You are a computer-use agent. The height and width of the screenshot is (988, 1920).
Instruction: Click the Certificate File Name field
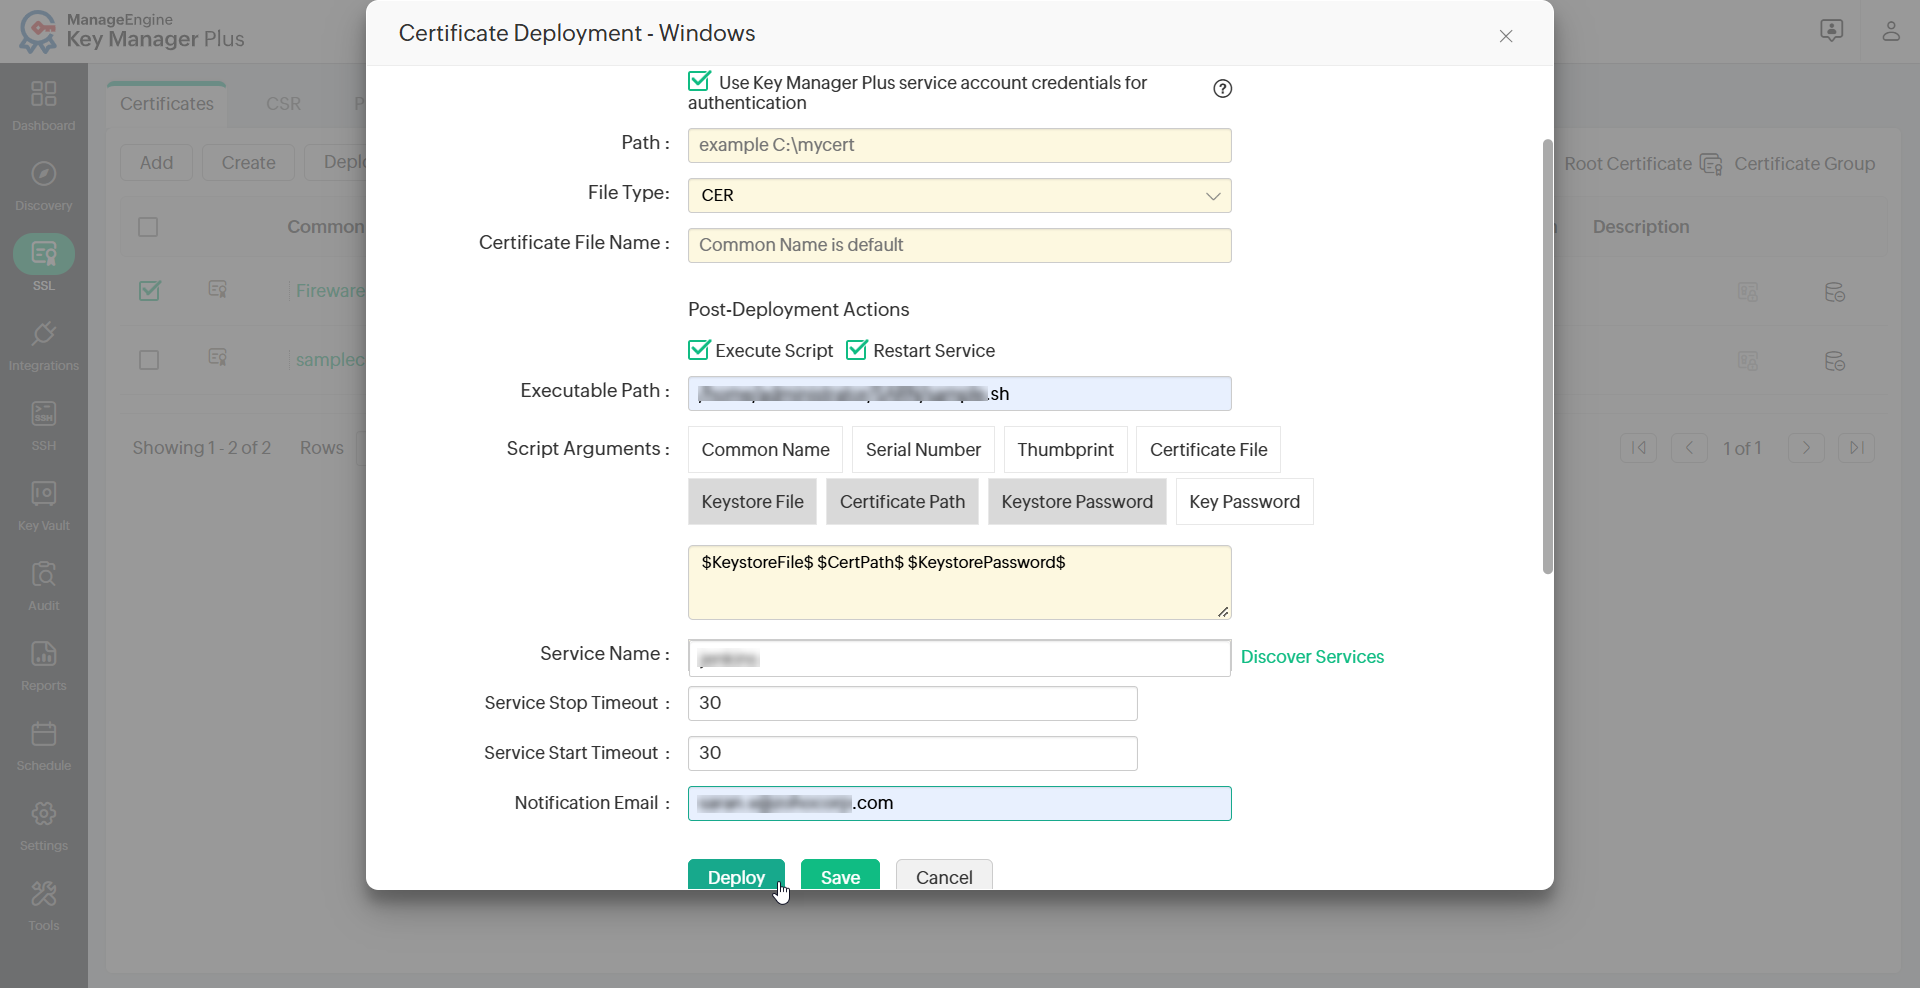coord(959,245)
